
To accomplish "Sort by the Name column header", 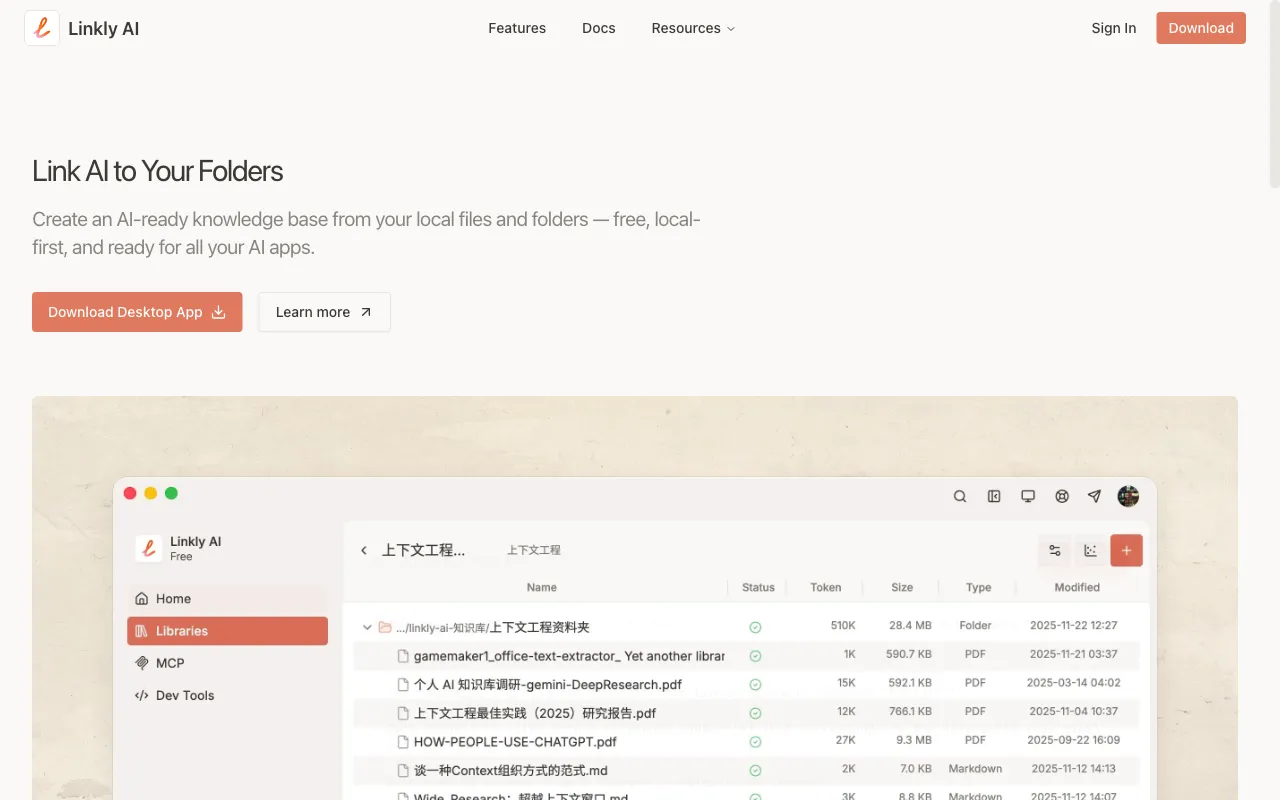I will click(x=541, y=587).
